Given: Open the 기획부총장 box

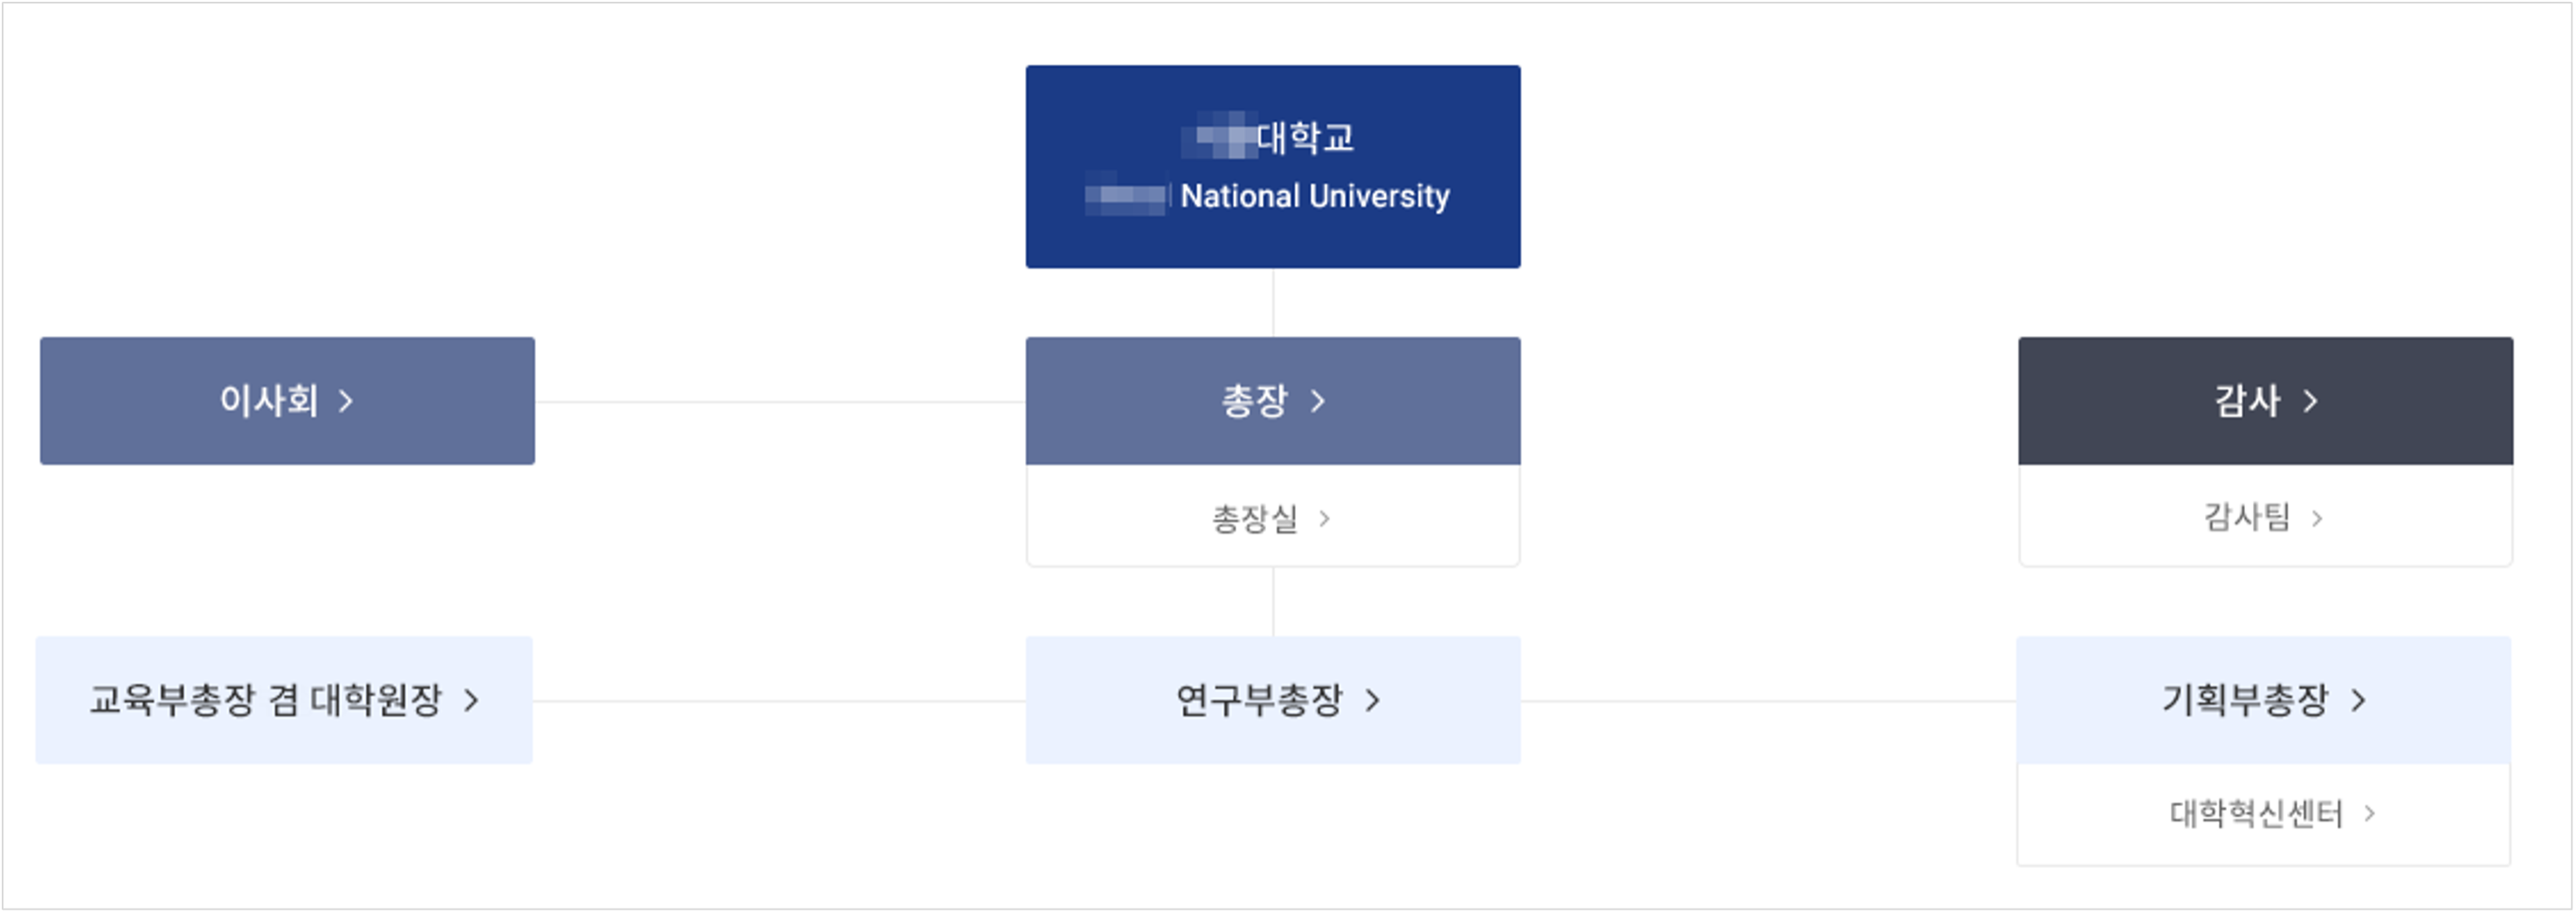Looking at the screenshot, I should 2263,700.
